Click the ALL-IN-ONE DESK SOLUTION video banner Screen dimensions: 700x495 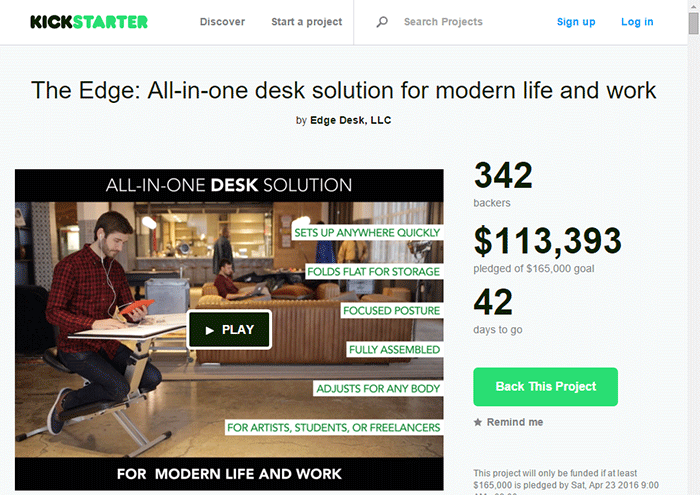coord(229,185)
